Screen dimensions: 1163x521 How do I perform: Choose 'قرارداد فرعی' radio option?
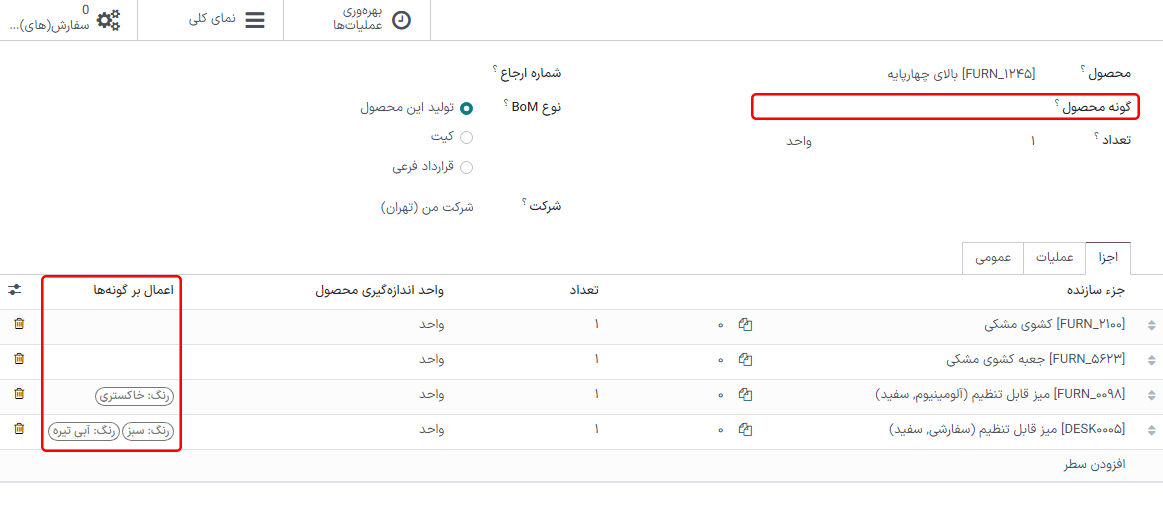click(x=466, y=167)
